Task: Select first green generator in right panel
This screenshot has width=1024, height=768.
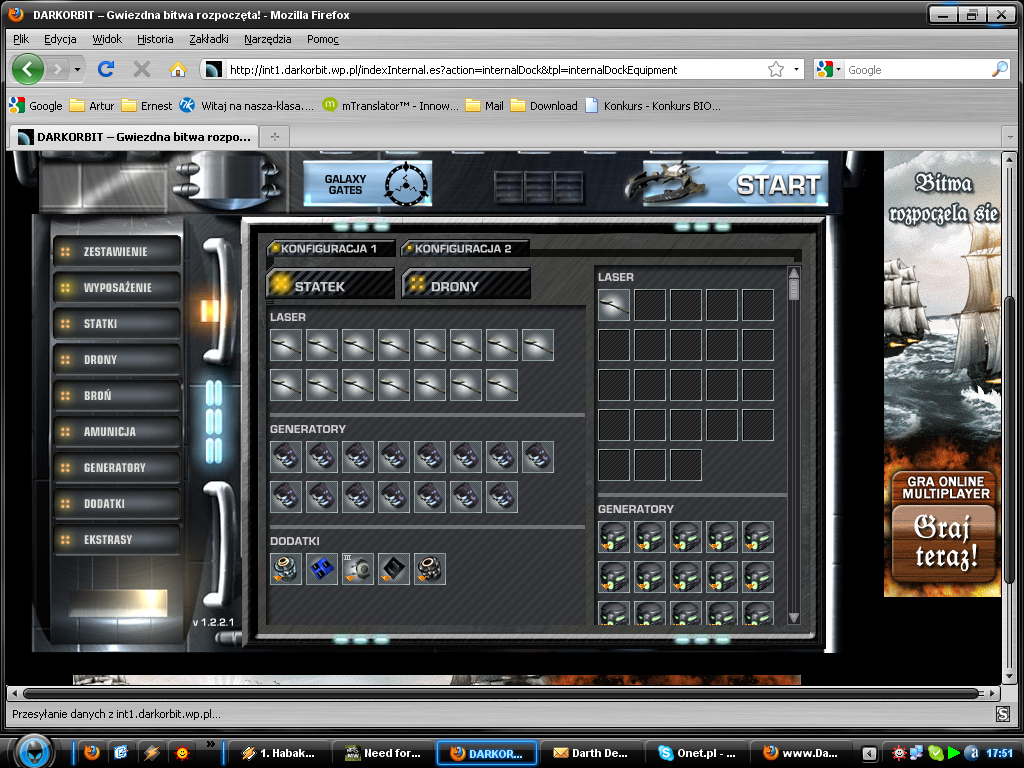Action: click(614, 537)
